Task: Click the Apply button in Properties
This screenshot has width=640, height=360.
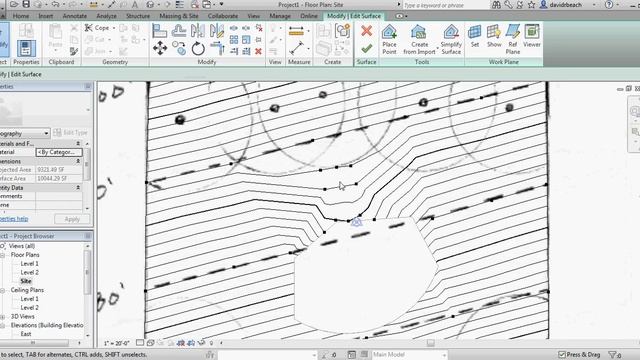Action: [72, 219]
